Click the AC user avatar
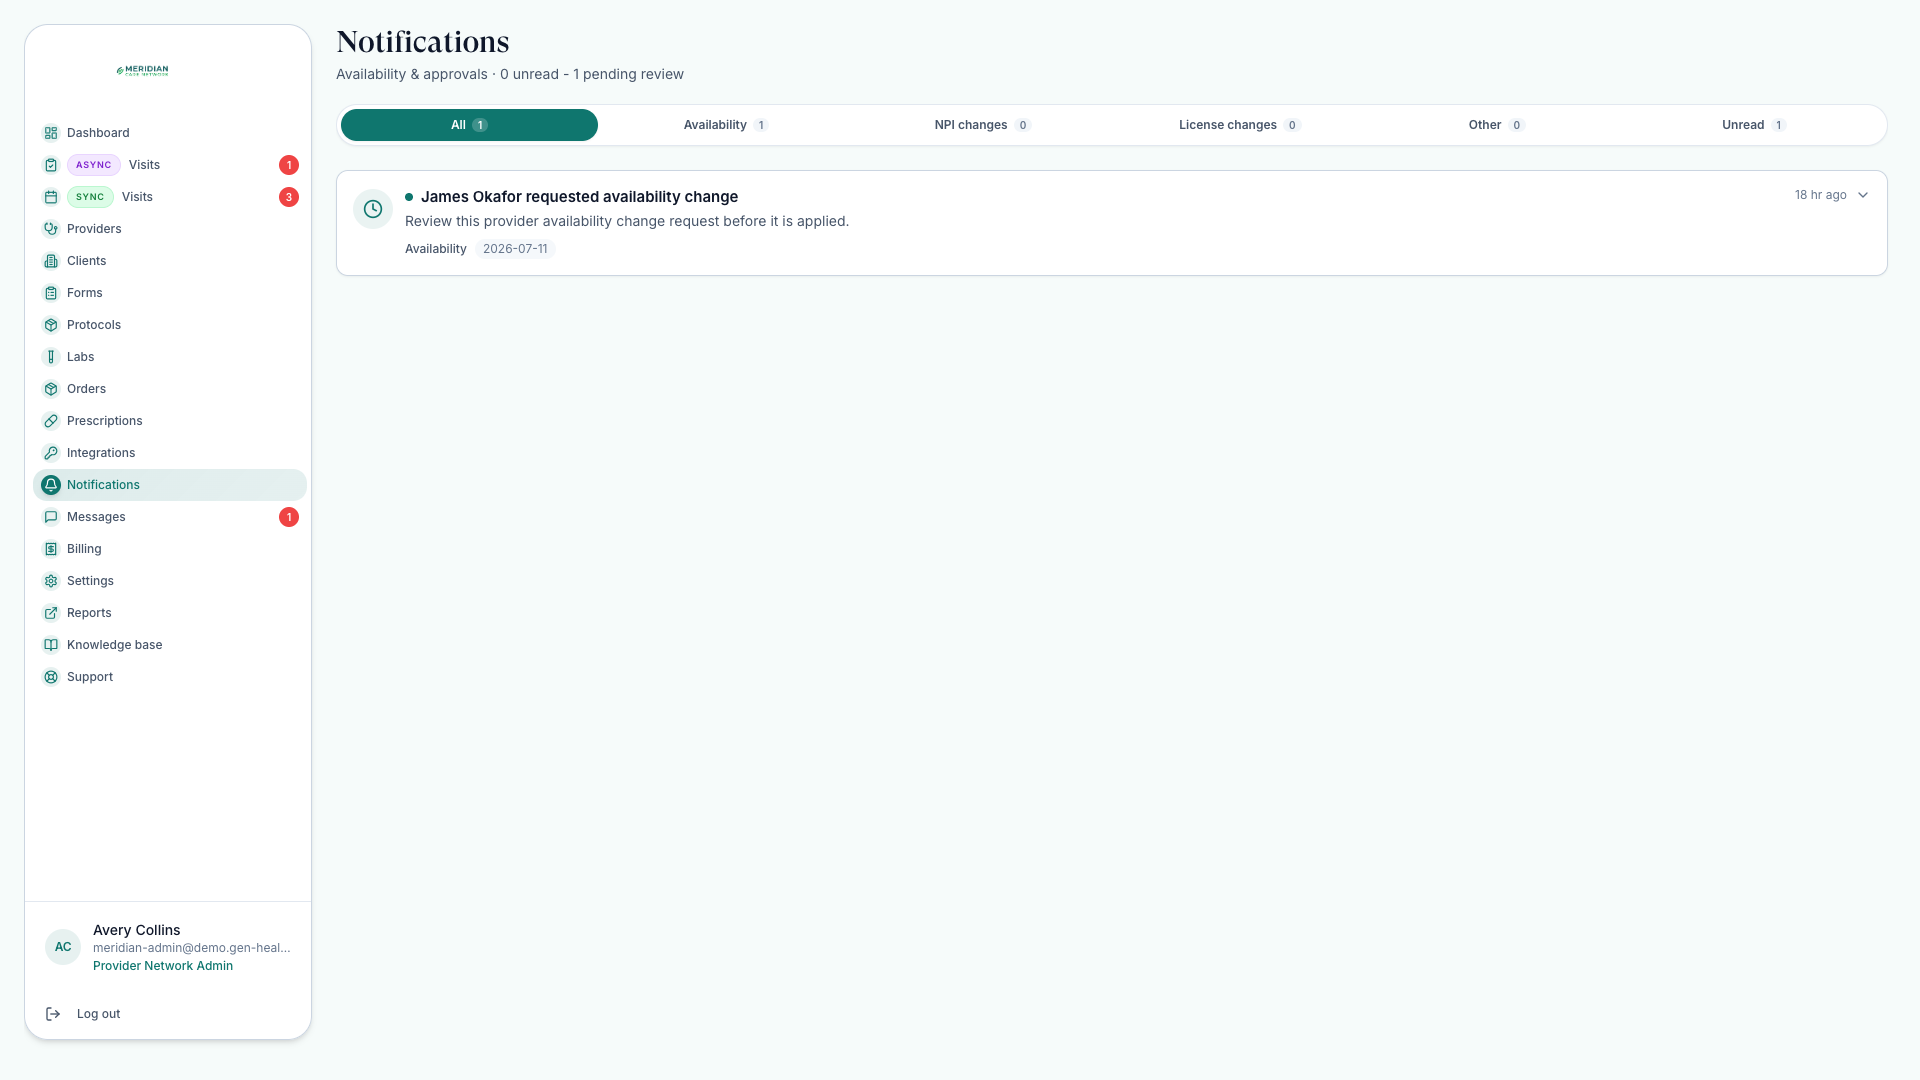1920x1080 pixels. click(x=63, y=947)
